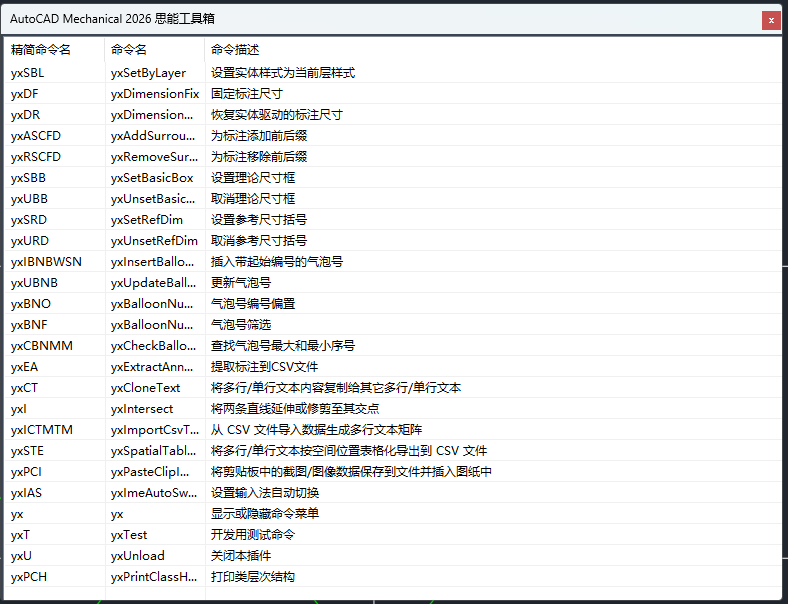788x604 pixels.
Task: Click the yxSetBasicBox command name
Action: click(152, 178)
